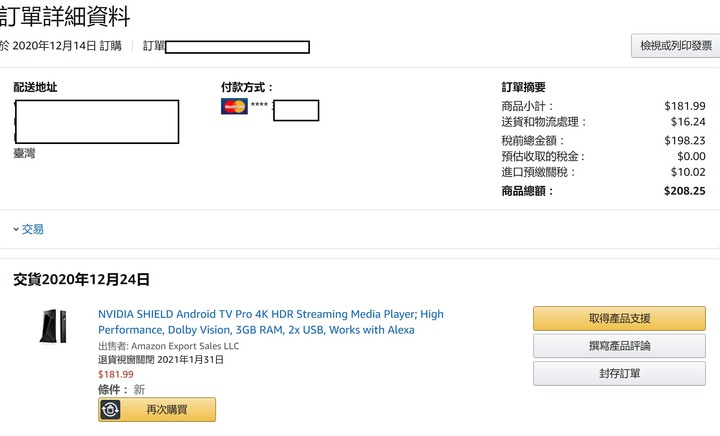Click the 配送地址 shipping address heading
The height and width of the screenshot is (436, 720).
tap(35, 87)
